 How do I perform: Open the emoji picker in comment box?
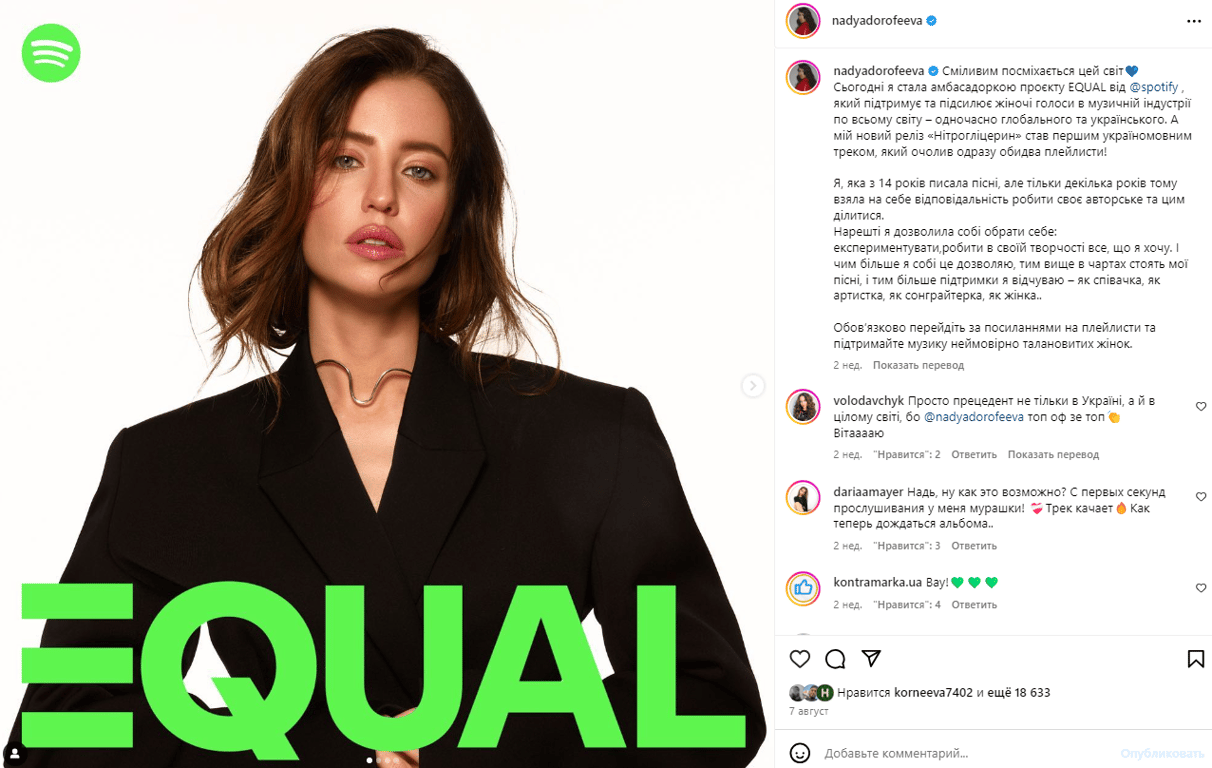coord(800,753)
